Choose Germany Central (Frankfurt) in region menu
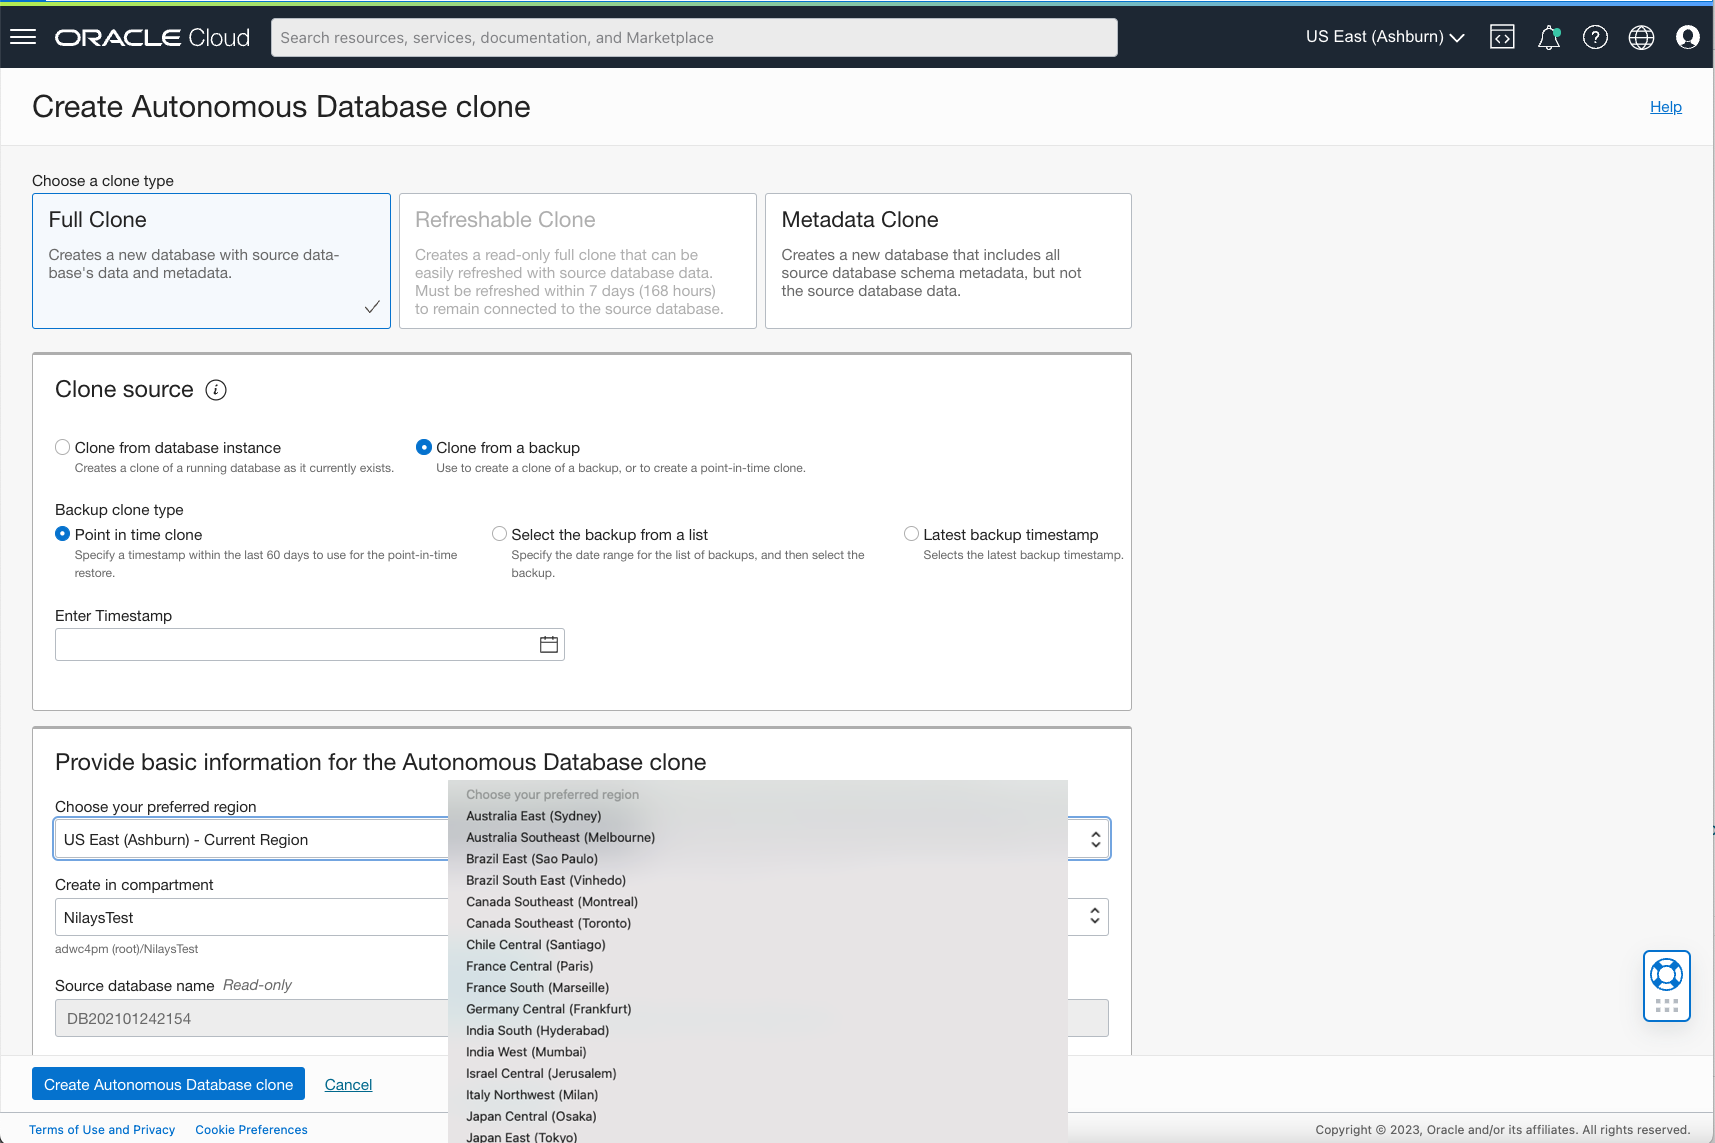 (x=548, y=1009)
